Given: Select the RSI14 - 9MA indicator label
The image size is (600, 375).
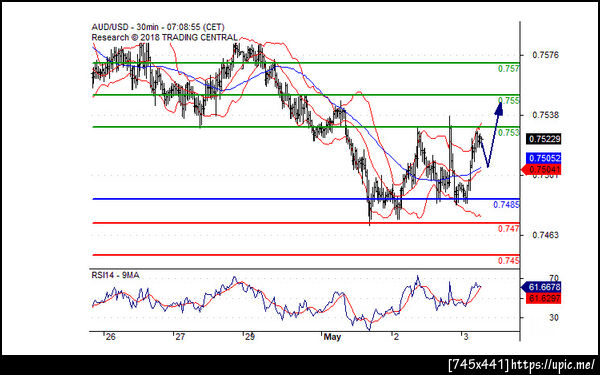Looking at the screenshot, I should 116,275.
